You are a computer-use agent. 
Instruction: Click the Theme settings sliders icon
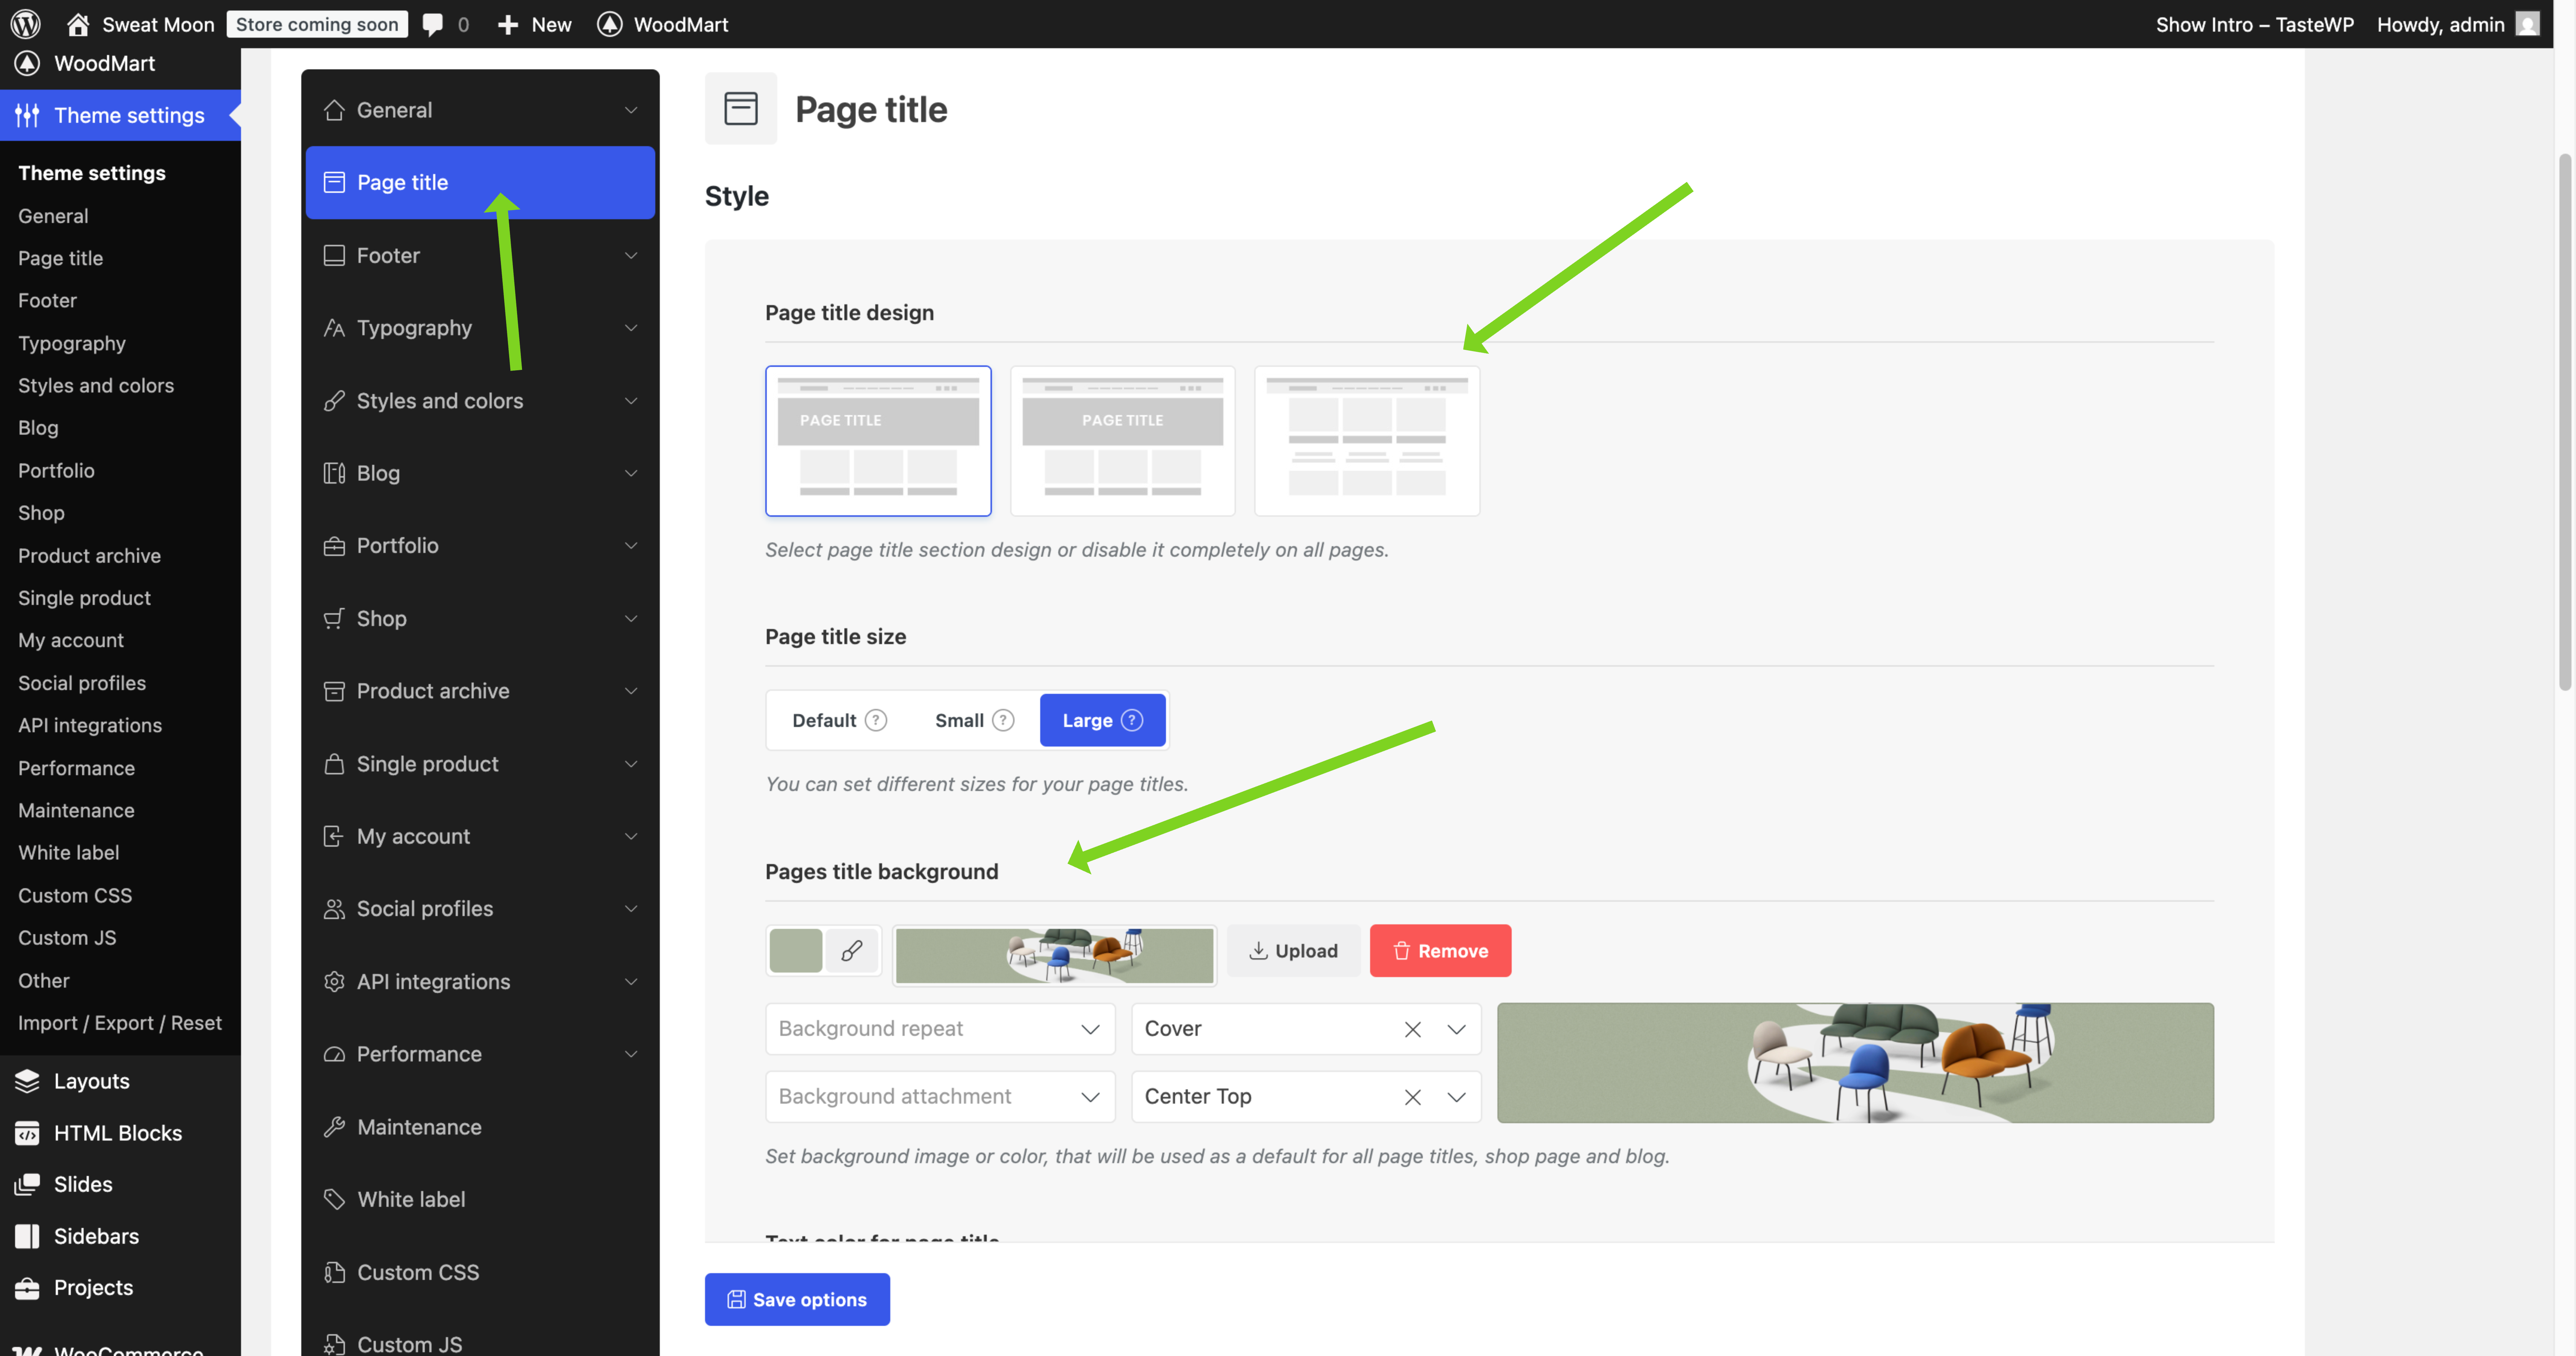(x=27, y=115)
